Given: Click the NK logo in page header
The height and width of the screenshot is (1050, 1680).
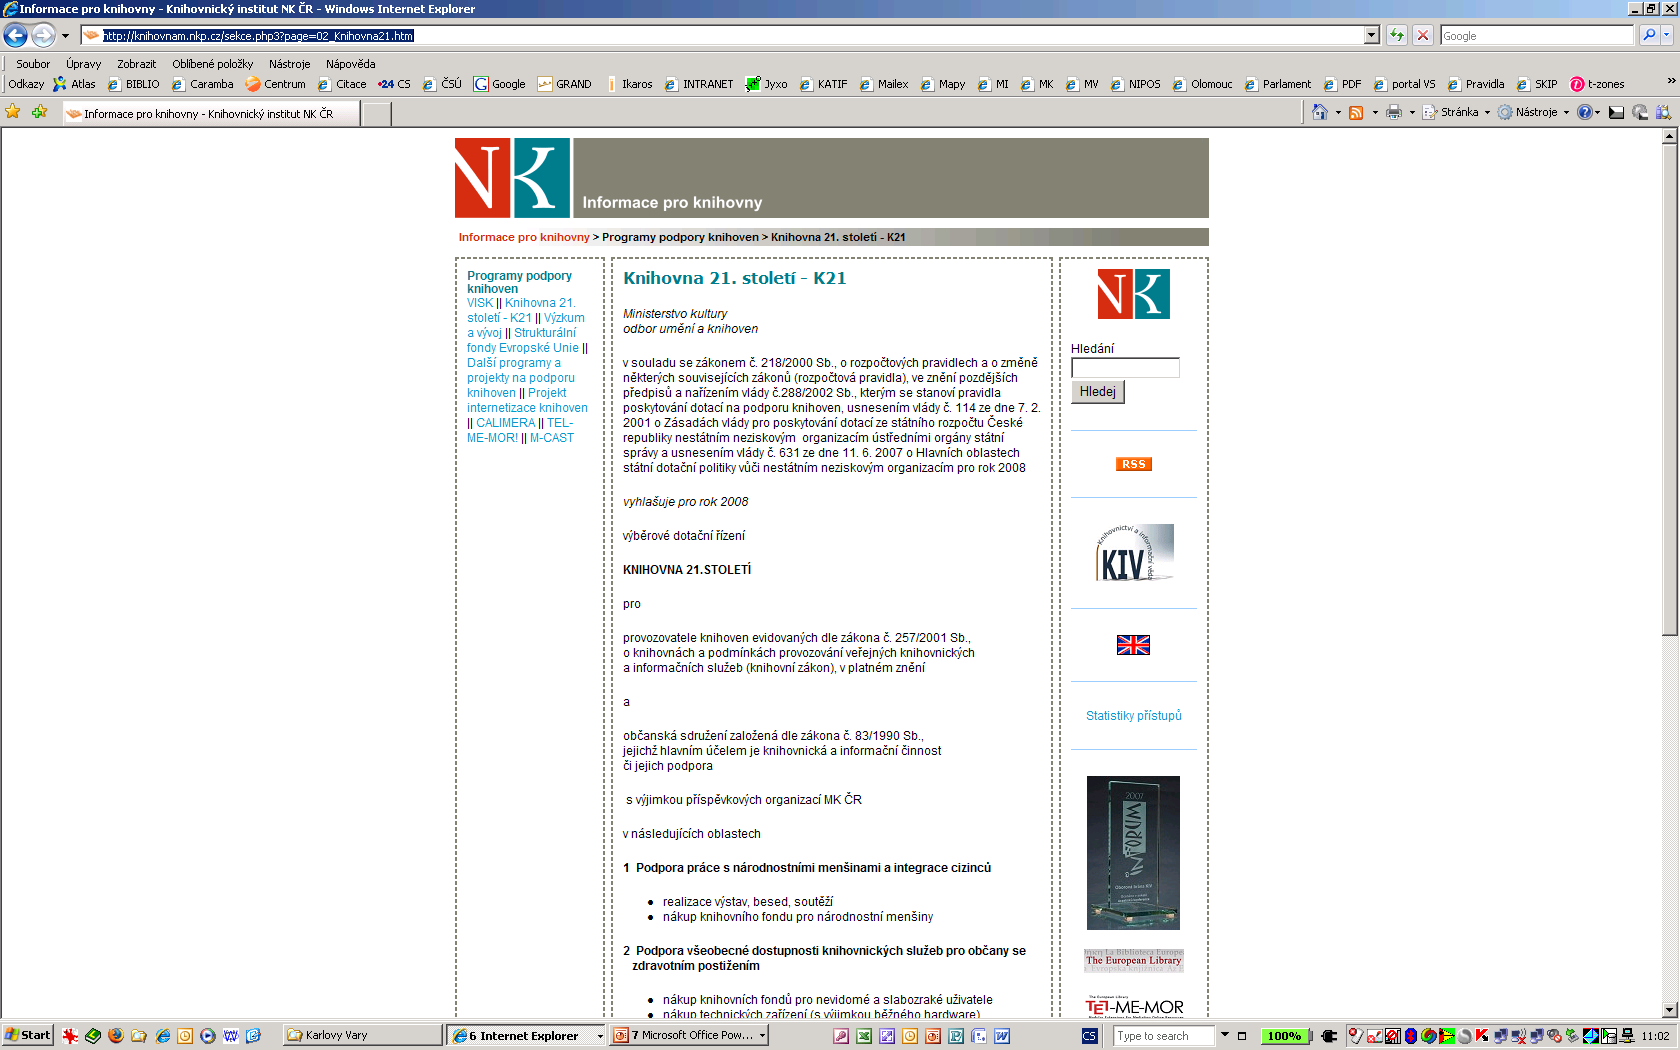Looking at the screenshot, I should tap(512, 178).
